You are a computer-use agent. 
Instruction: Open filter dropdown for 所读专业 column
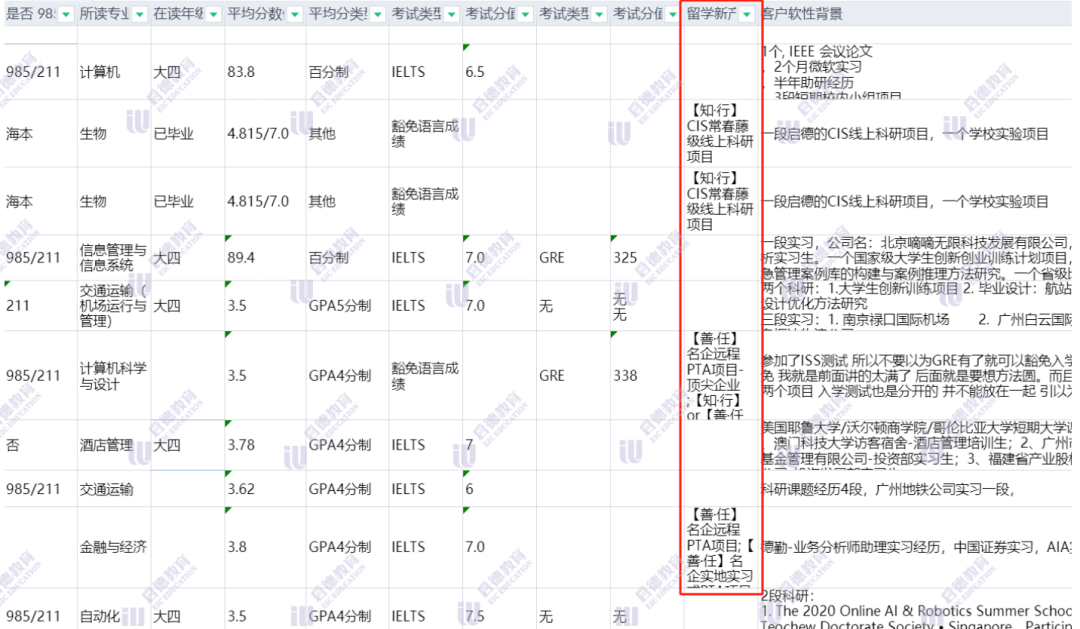click(x=140, y=14)
